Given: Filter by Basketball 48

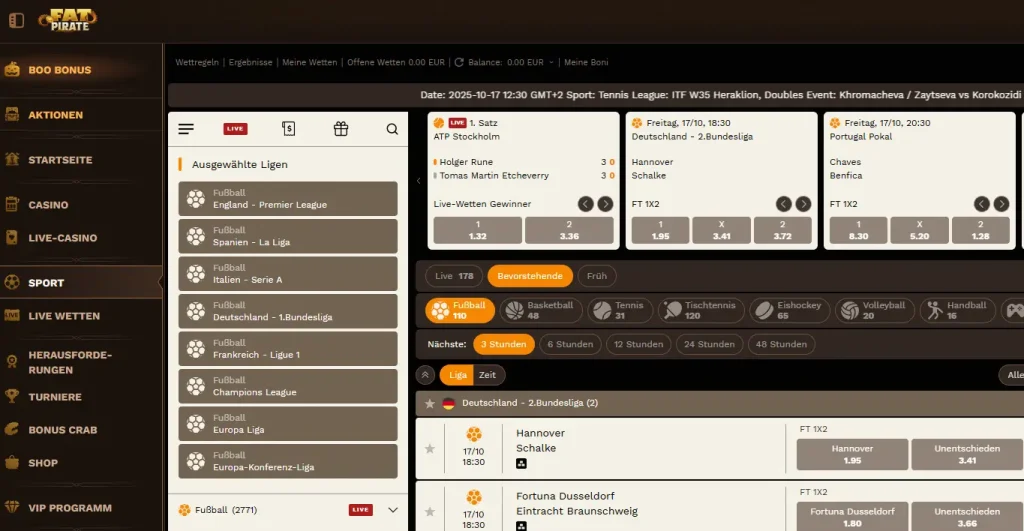Looking at the screenshot, I should point(541,310).
